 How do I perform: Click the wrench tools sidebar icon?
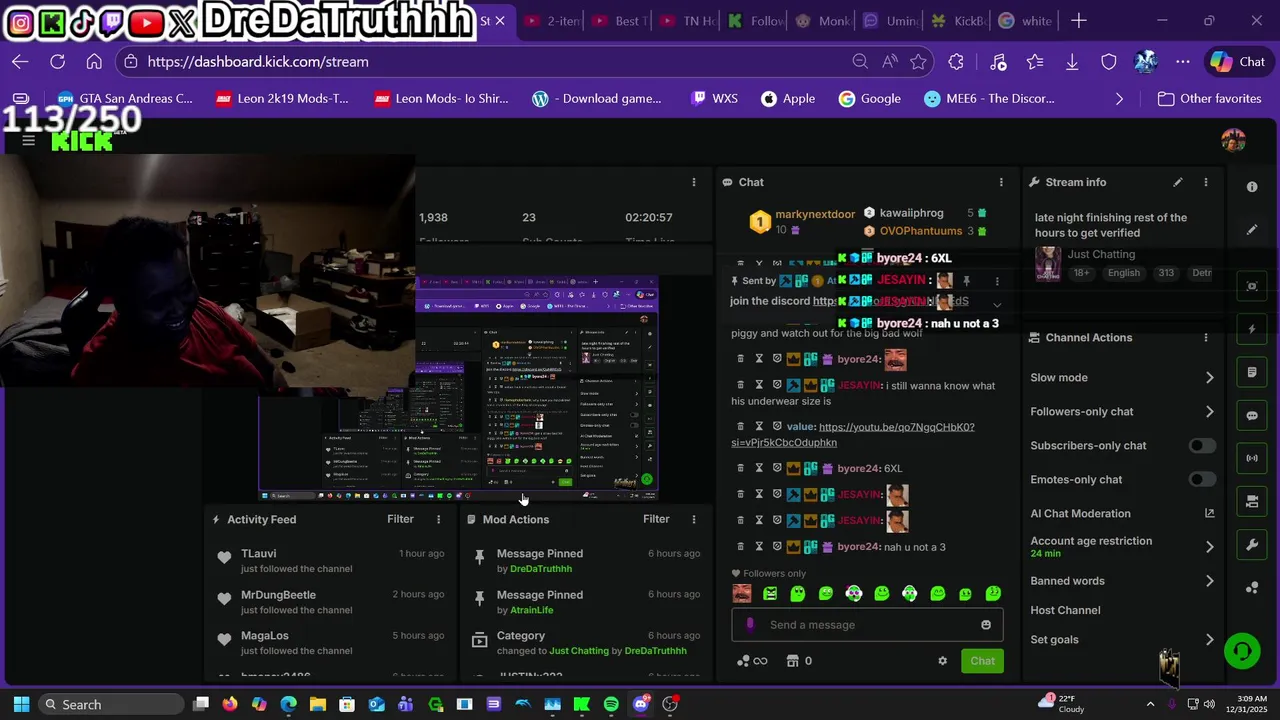click(1252, 545)
